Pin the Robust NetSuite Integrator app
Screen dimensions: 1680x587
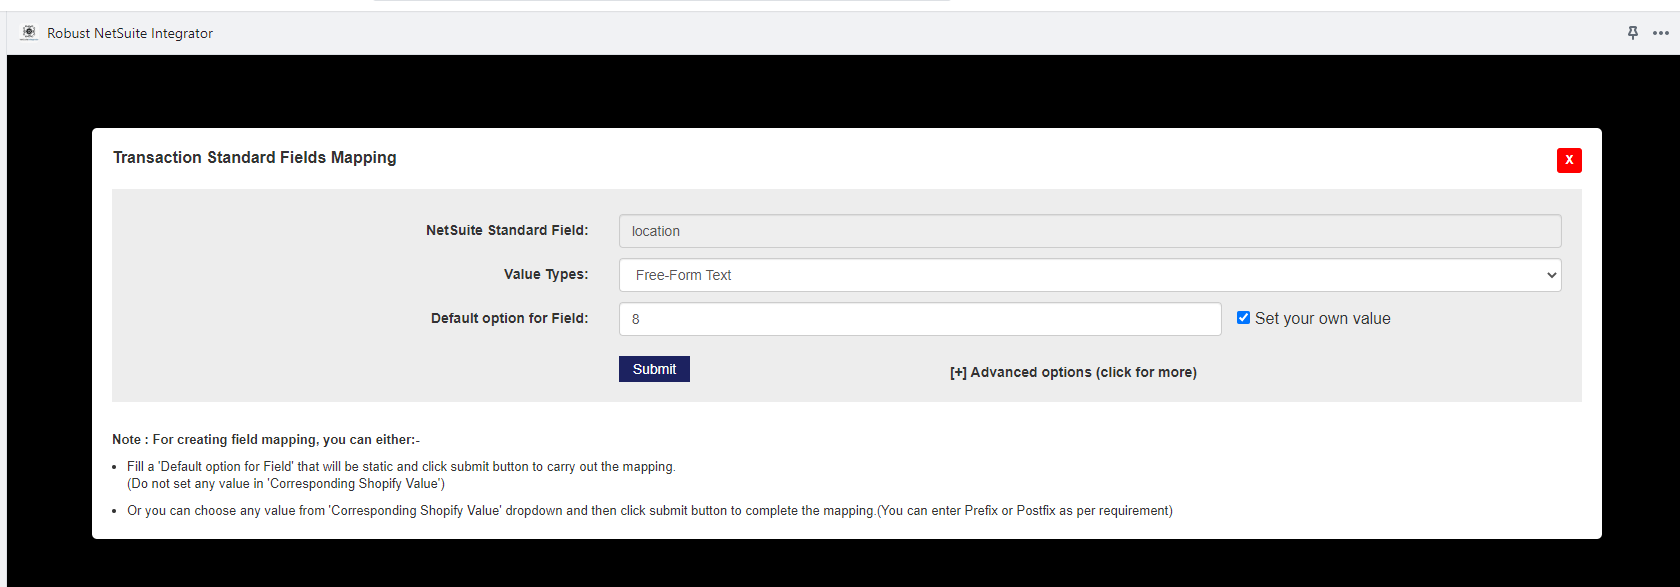pyautogui.click(x=1633, y=33)
